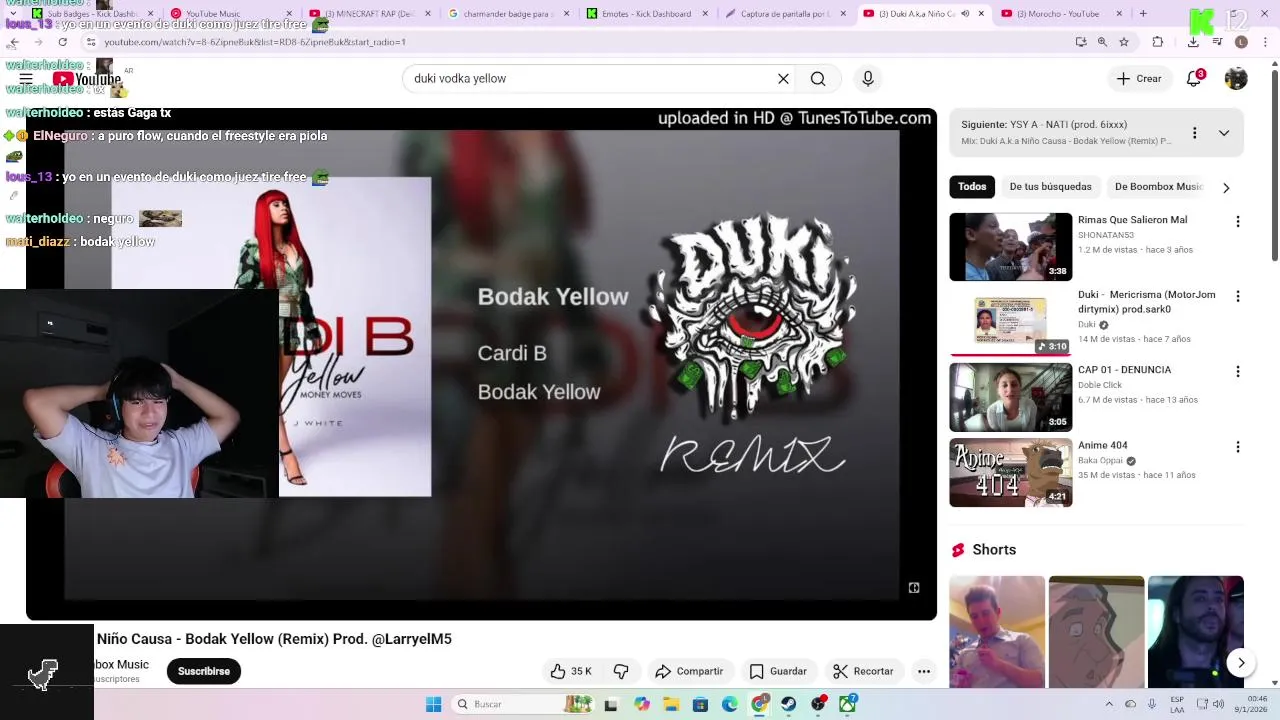1280x720 pixels.
Task: Toggle the video fullscreen icon
Action: point(914,588)
